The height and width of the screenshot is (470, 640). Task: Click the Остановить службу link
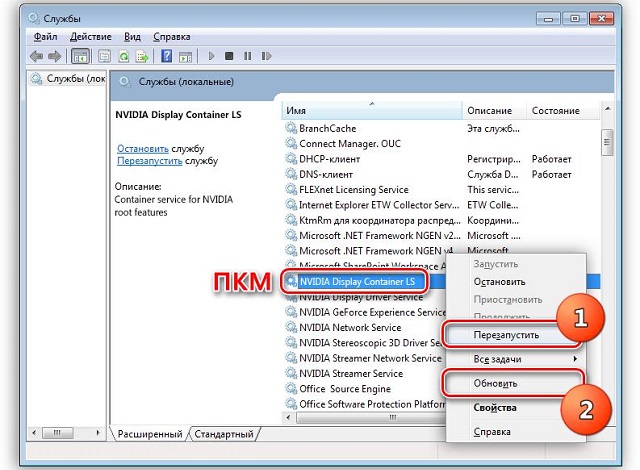(143, 149)
